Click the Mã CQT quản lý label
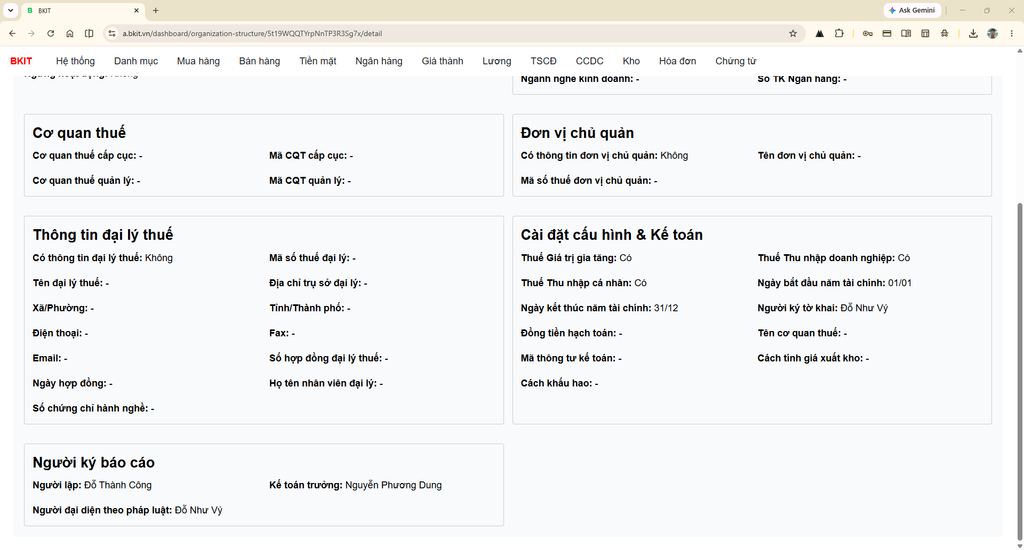This screenshot has width=1024, height=550. tap(307, 180)
